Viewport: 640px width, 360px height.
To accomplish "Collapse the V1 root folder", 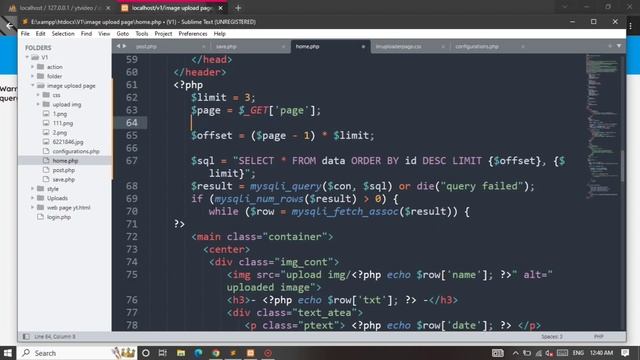I will point(27,58).
